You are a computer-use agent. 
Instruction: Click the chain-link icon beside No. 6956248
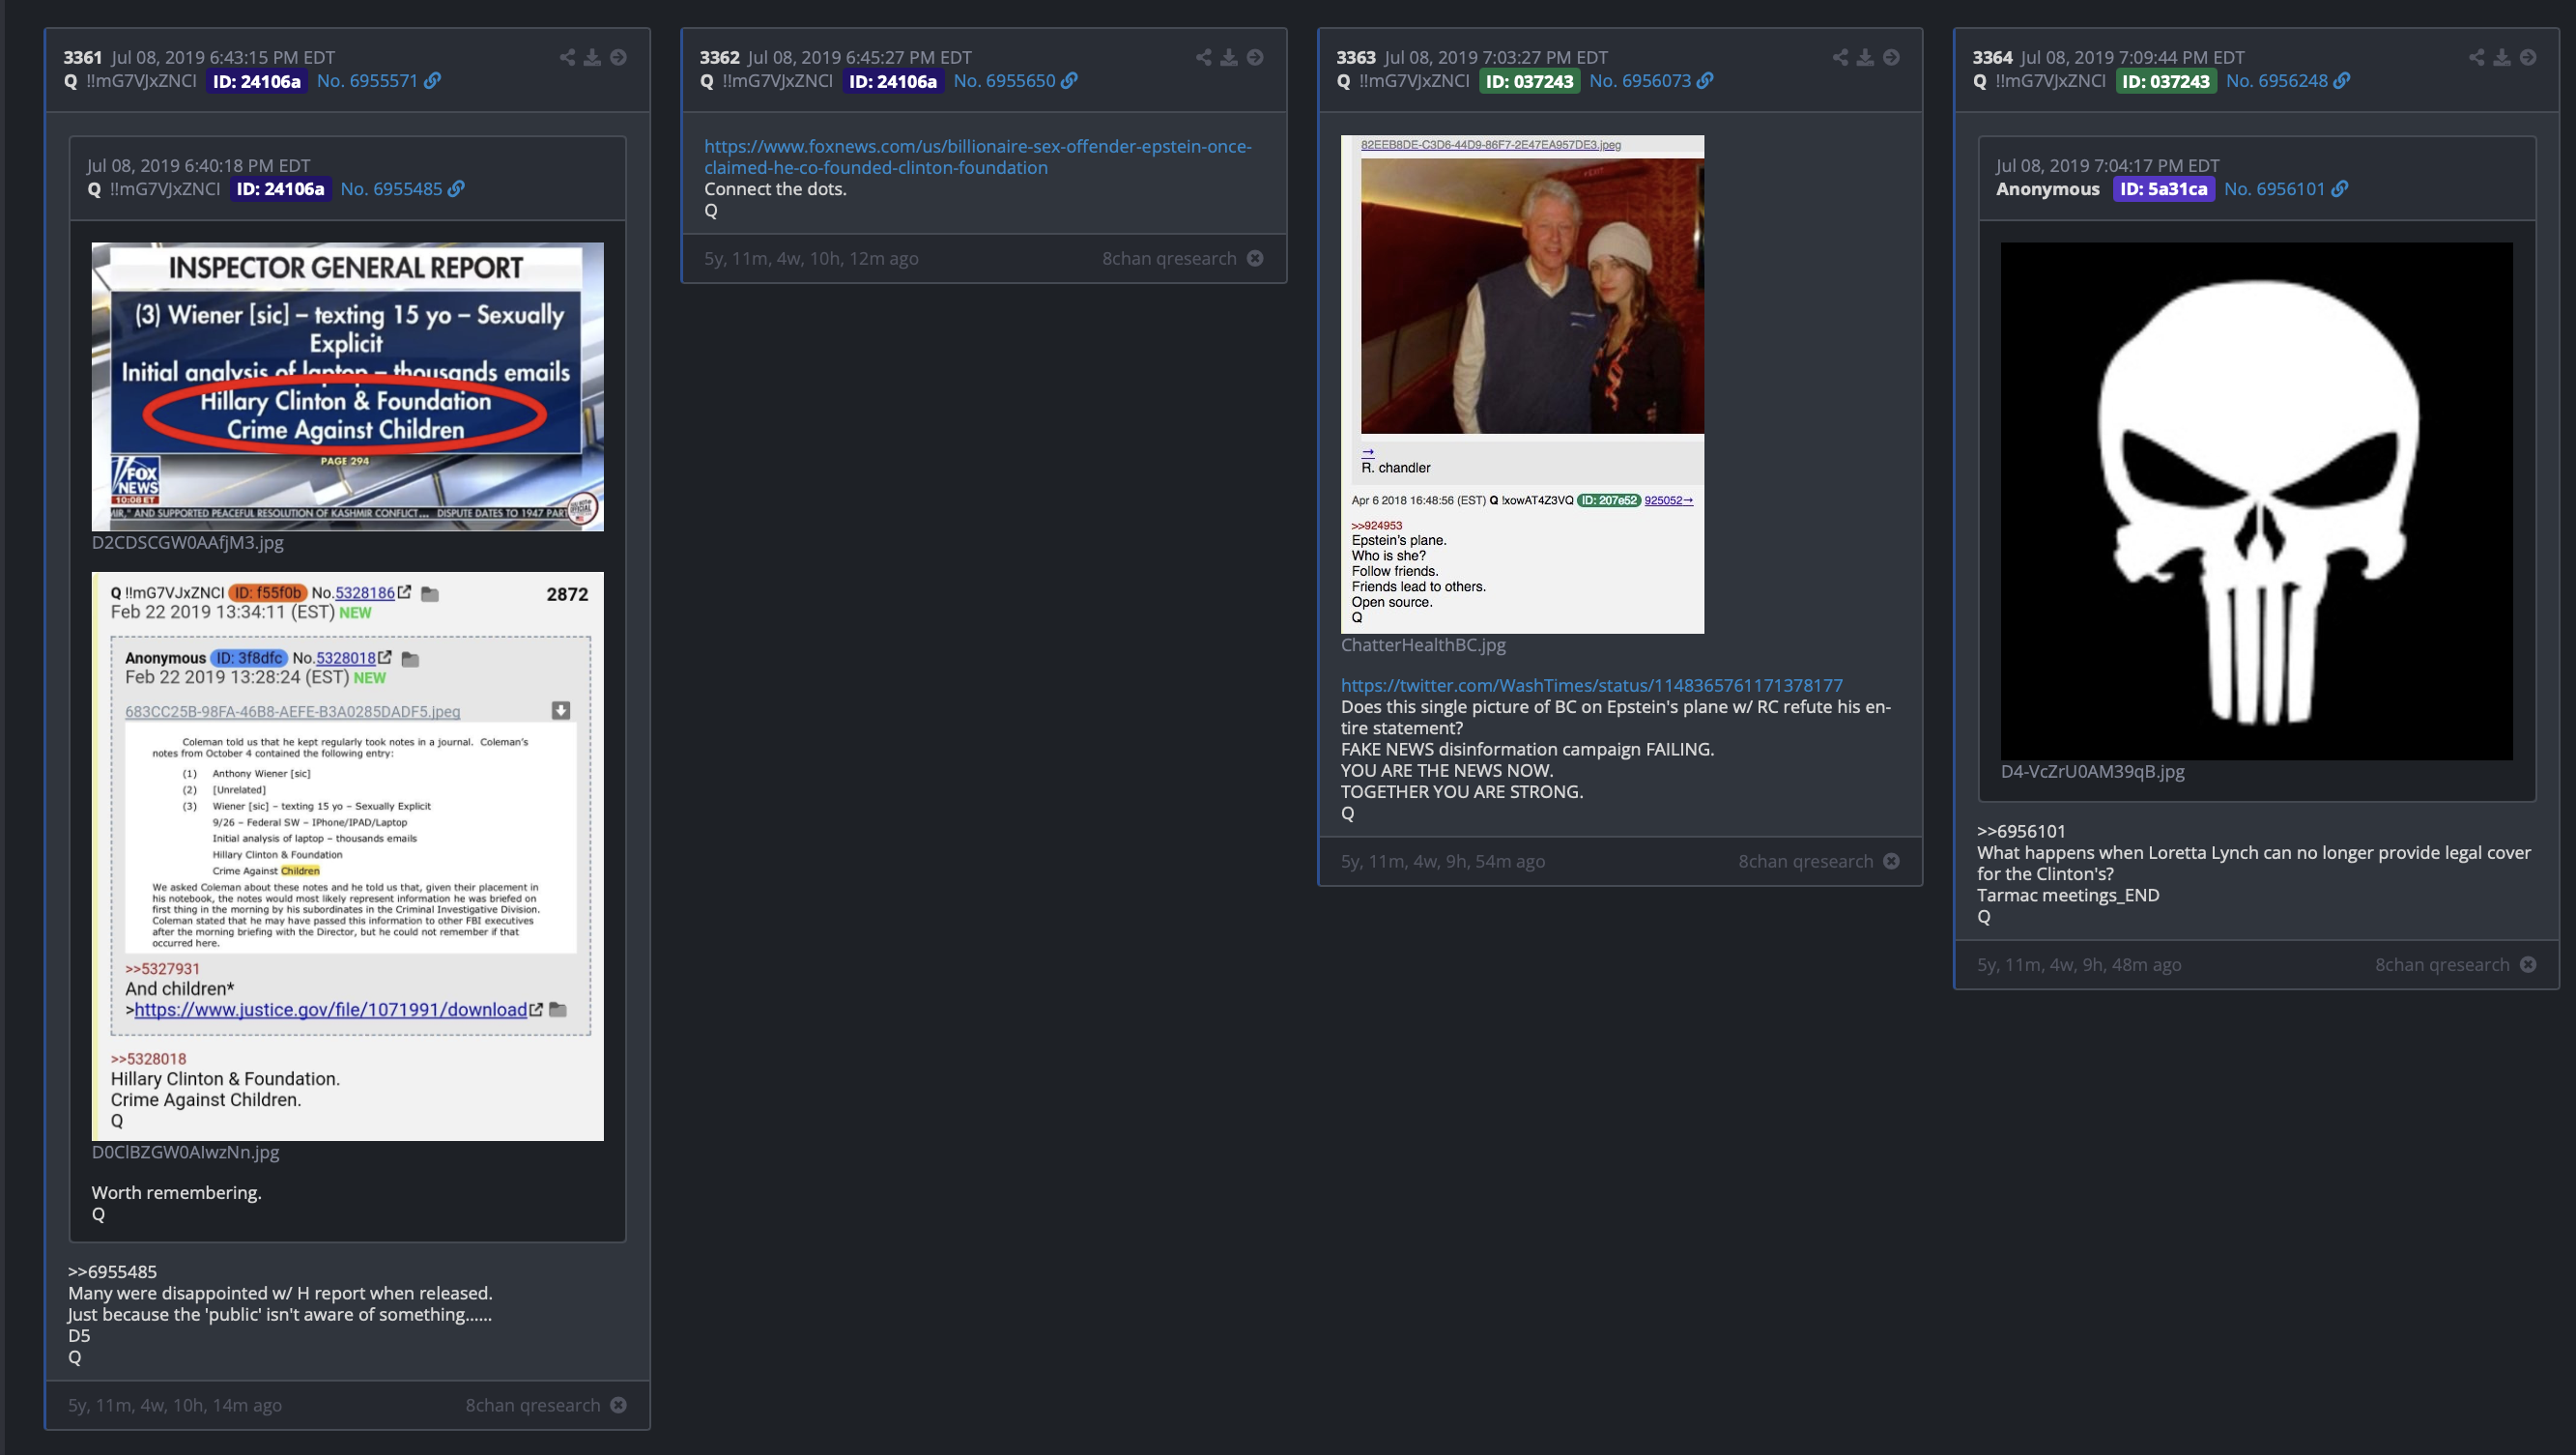[2343, 81]
